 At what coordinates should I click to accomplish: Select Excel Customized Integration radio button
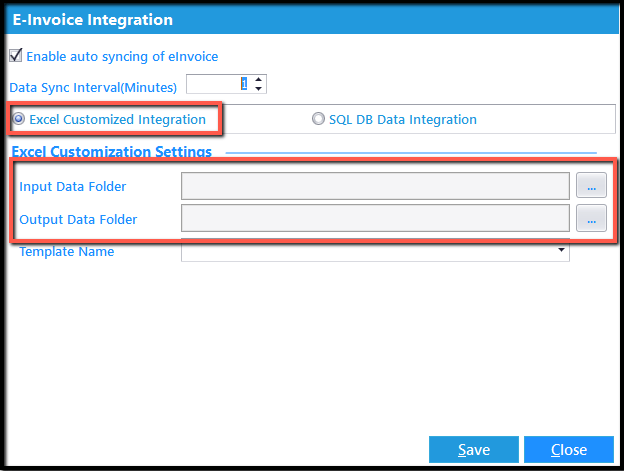click(x=18, y=119)
